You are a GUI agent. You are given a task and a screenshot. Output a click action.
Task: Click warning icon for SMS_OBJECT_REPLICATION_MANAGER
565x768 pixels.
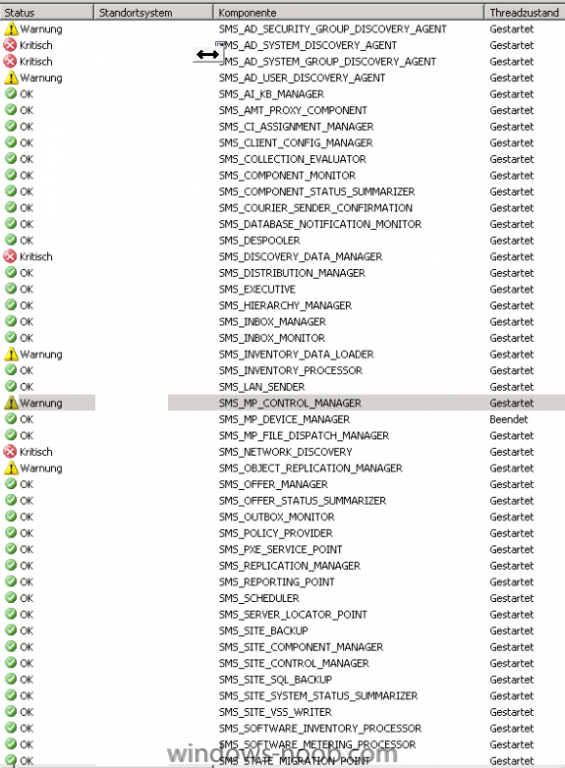click(11, 468)
